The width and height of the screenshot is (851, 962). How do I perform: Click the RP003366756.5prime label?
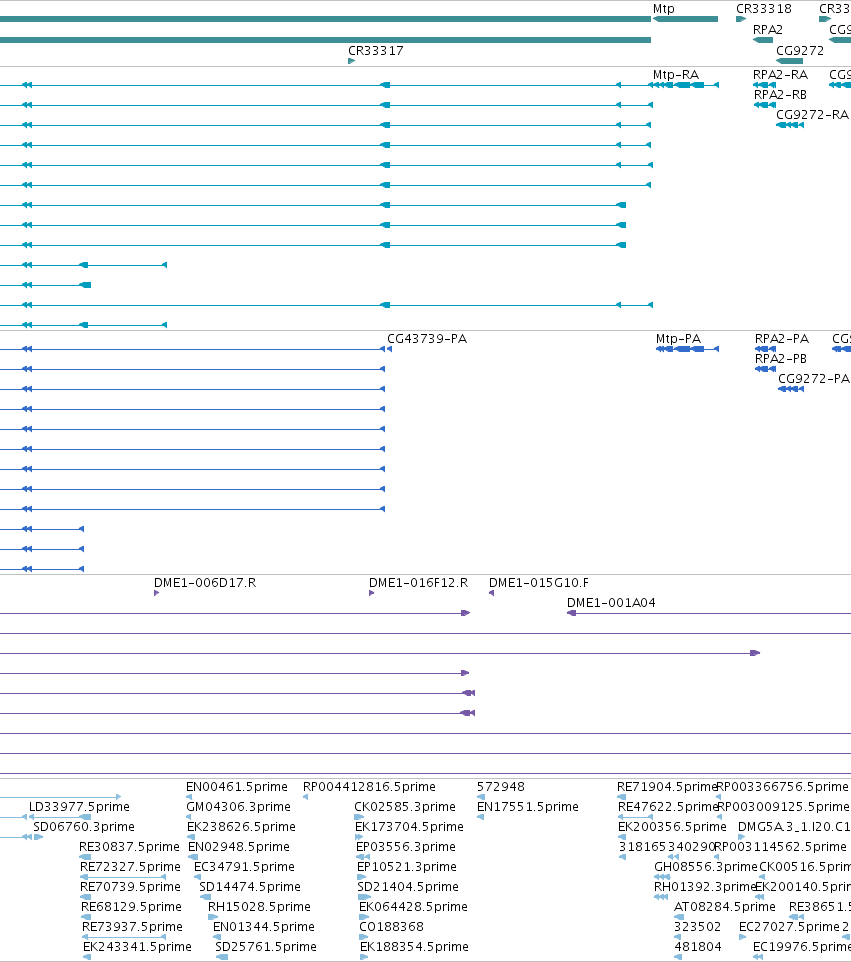pyautogui.click(x=782, y=787)
